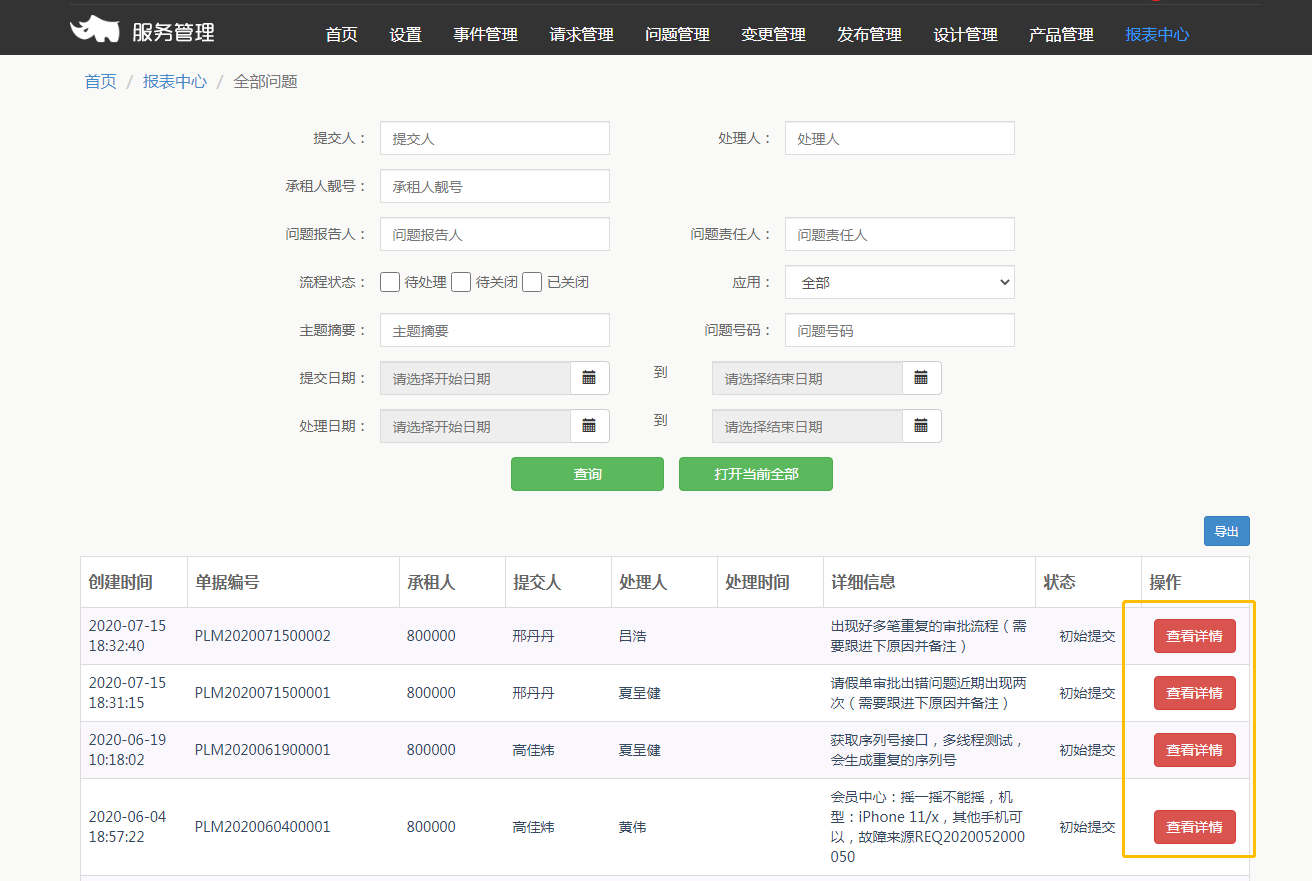Go to 请求管理 menu

click(581, 34)
